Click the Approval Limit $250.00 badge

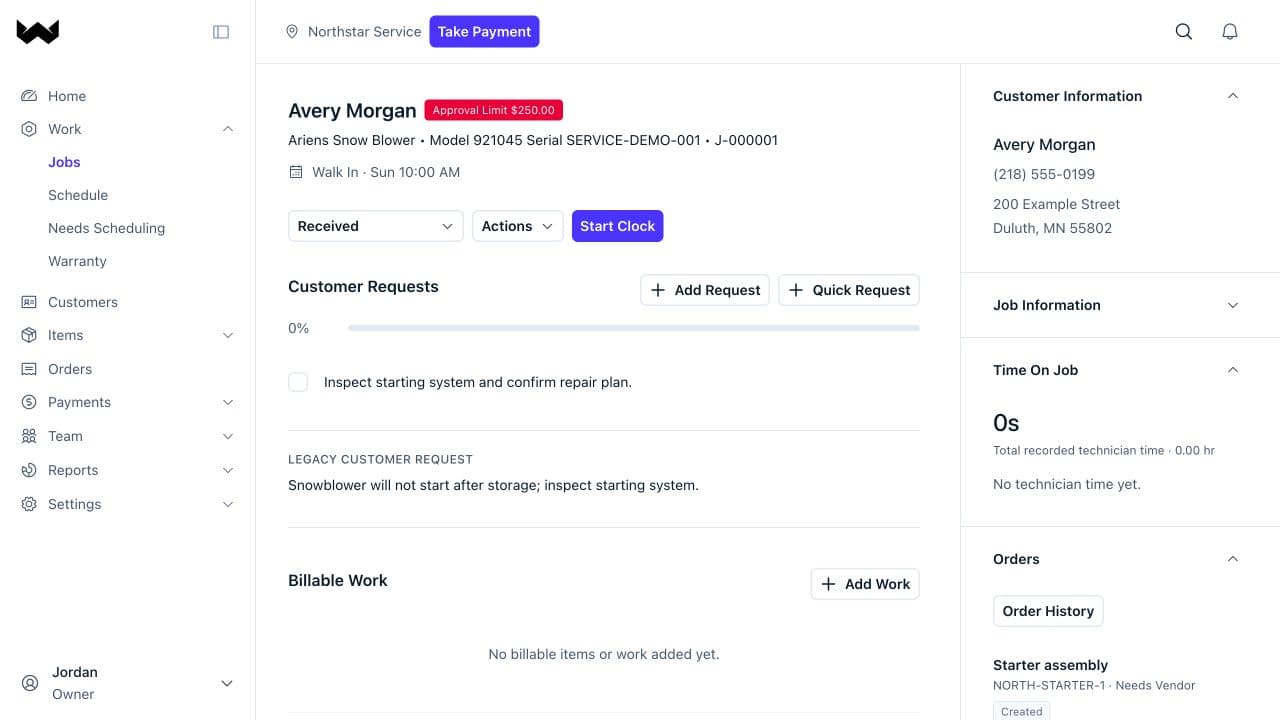tap(494, 110)
